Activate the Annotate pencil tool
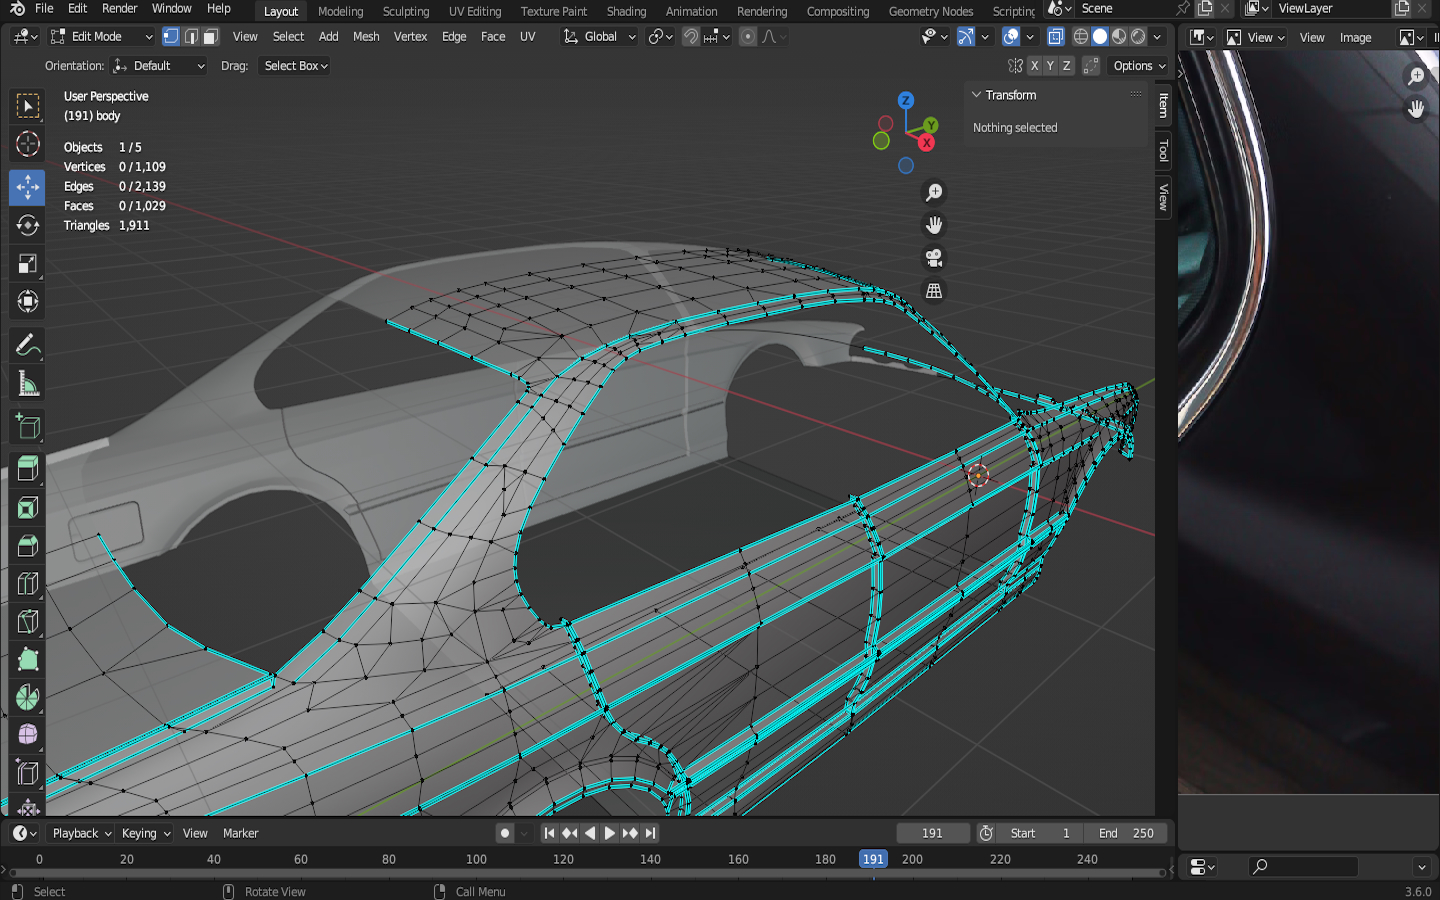This screenshot has height=900, width=1440. [x=27, y=346]
